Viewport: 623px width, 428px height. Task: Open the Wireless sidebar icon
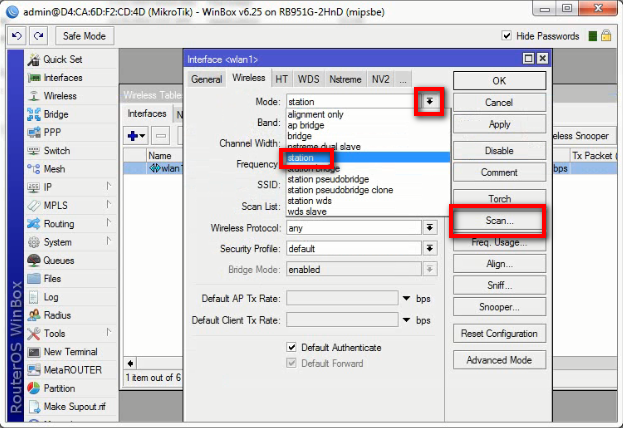(34, 96)
